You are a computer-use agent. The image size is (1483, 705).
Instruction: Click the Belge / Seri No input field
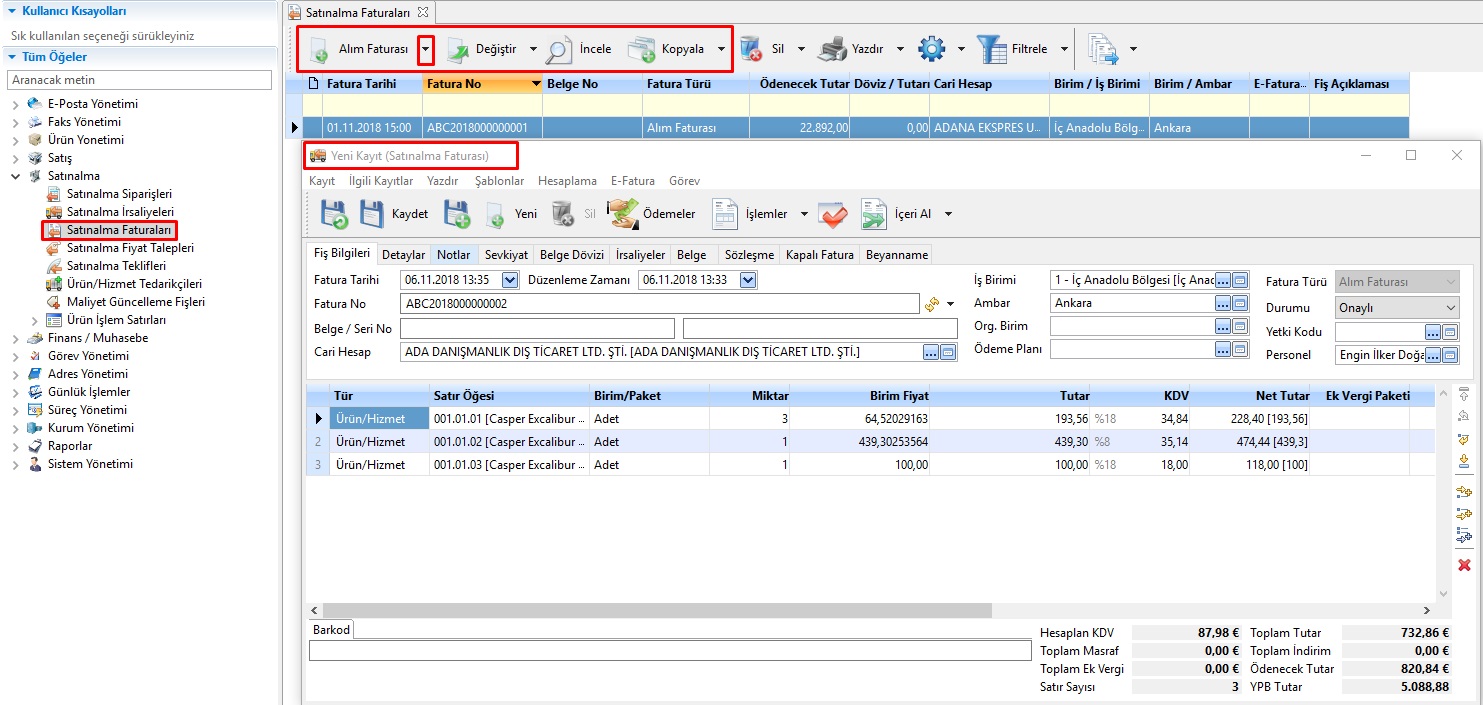(x=537, y=329)
